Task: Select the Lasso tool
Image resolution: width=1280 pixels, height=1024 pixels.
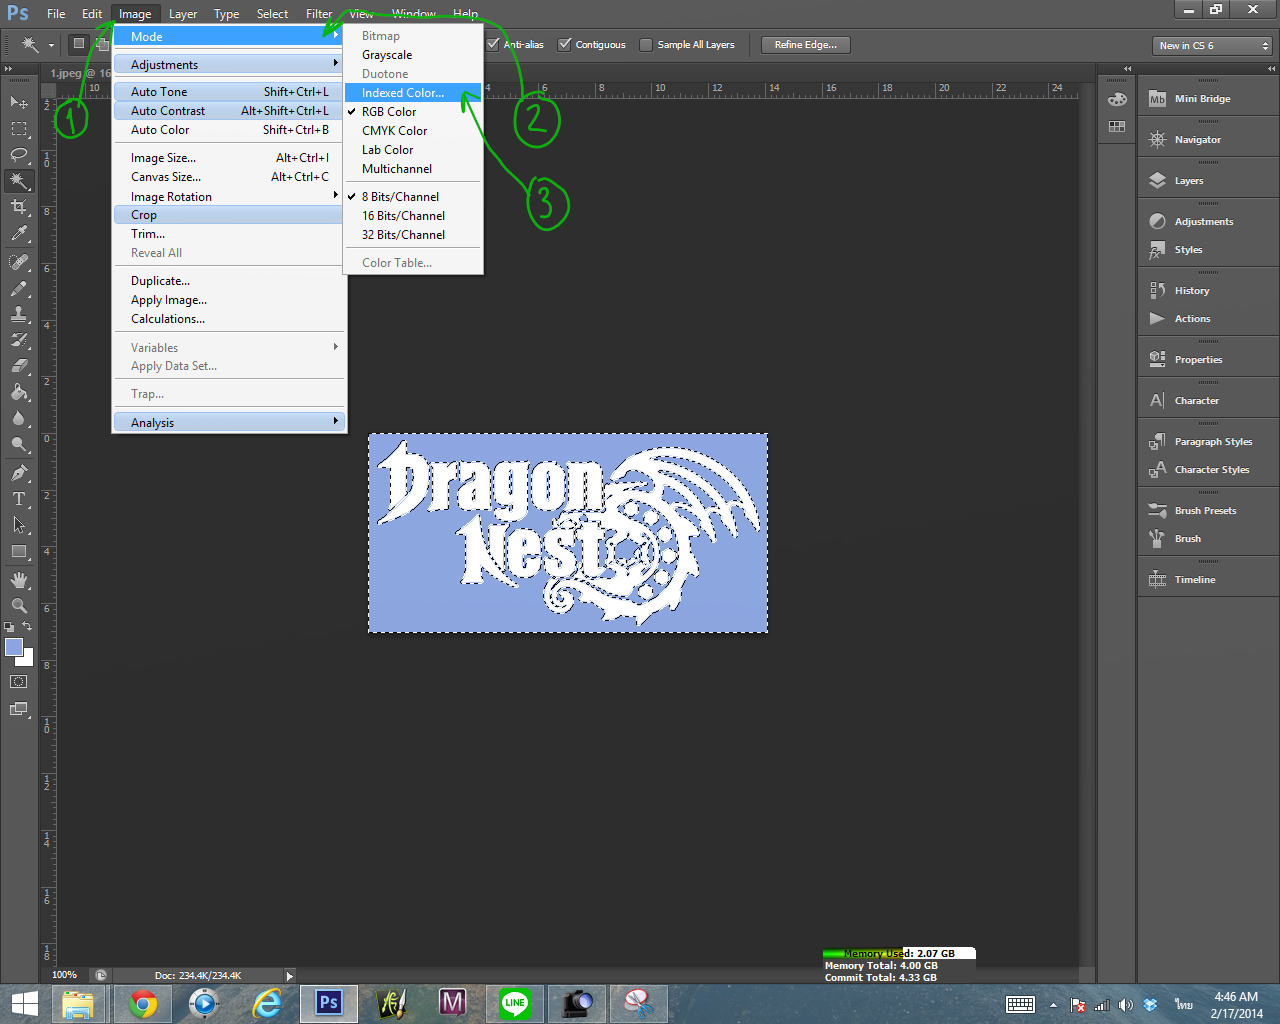Action: tap(19, 154)
